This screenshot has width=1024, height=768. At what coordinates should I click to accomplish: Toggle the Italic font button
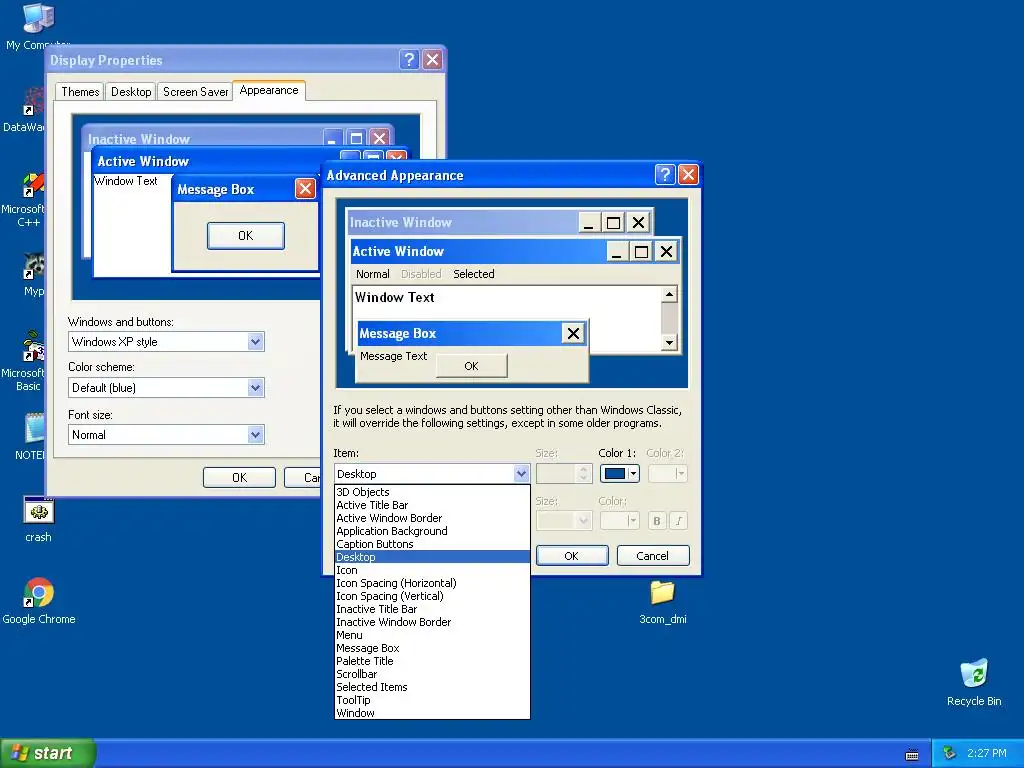click(x=679, y=520)
